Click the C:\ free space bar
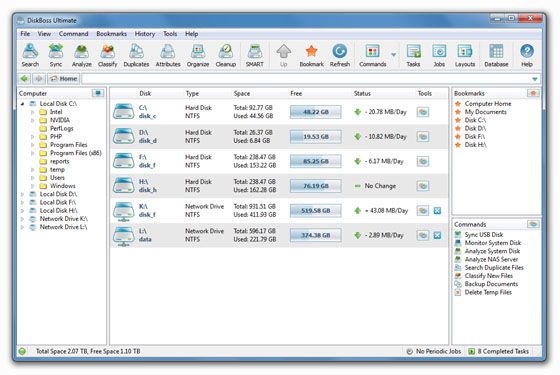 315,112
